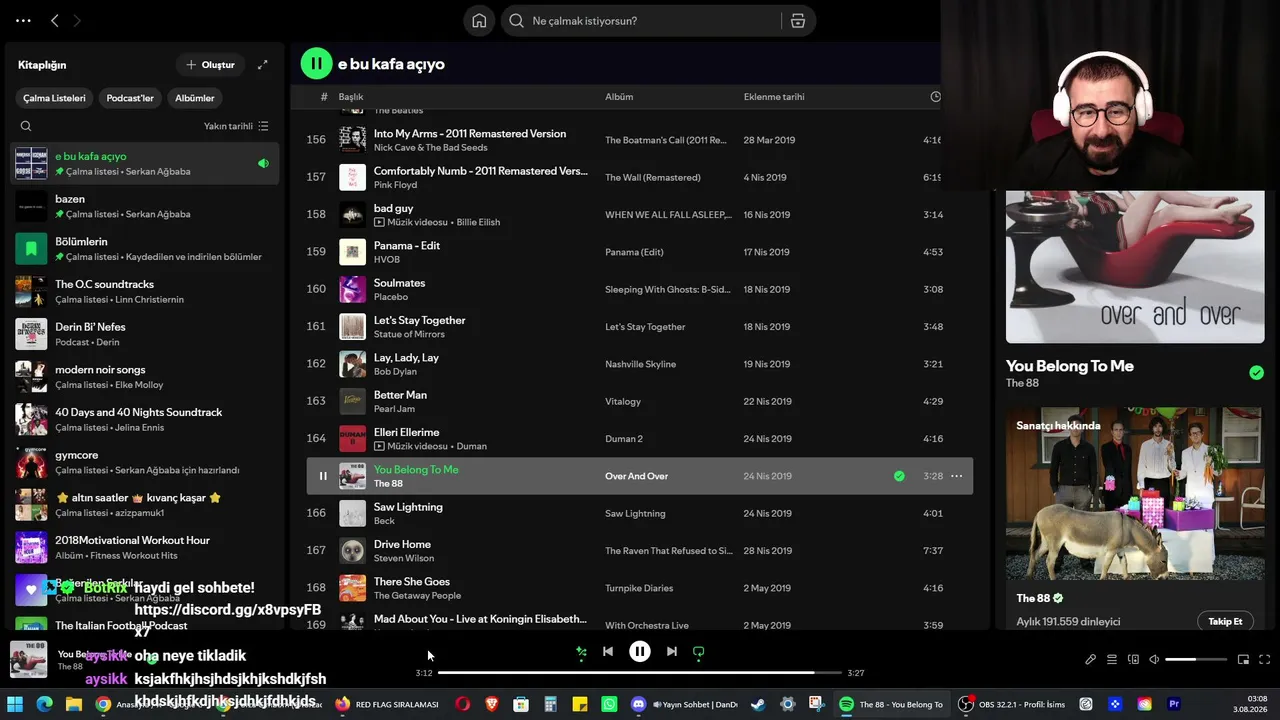The height and width of the screenshot is (720, 1280).
Task: Open 2018Motivational Workout Hour album
Action: tap(145, 548)
